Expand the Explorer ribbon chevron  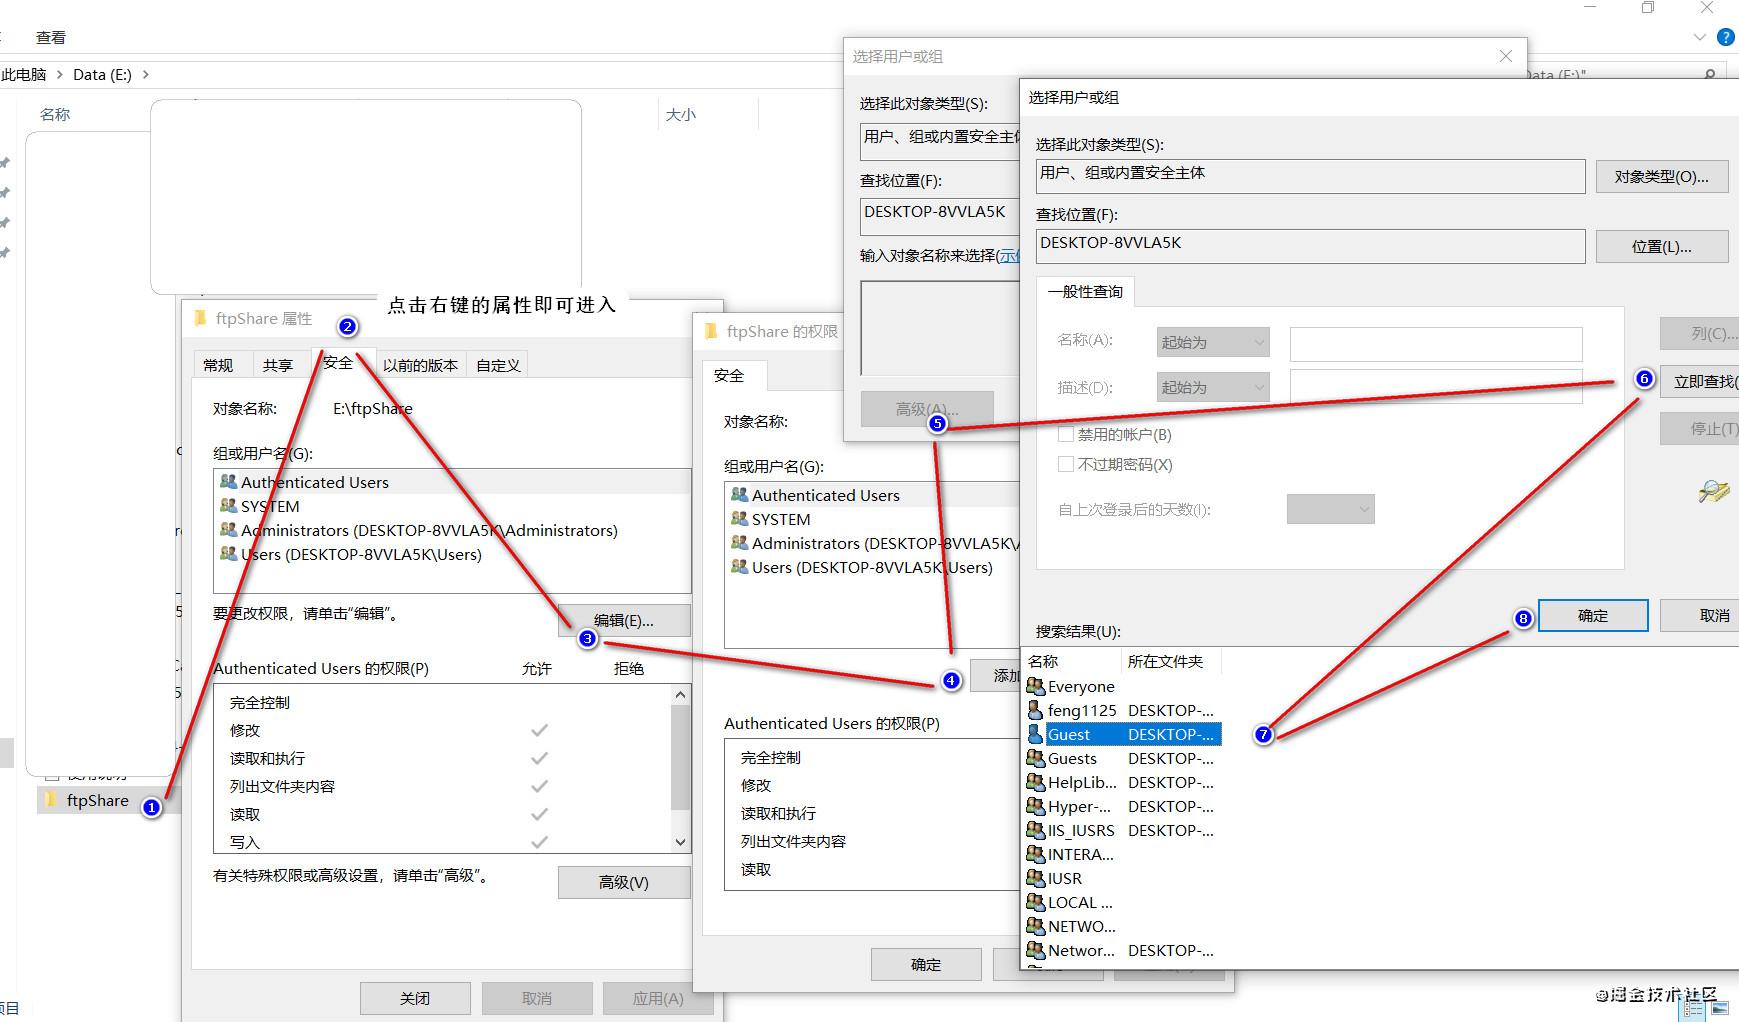pyautogui.click(x=1699, y=37)
